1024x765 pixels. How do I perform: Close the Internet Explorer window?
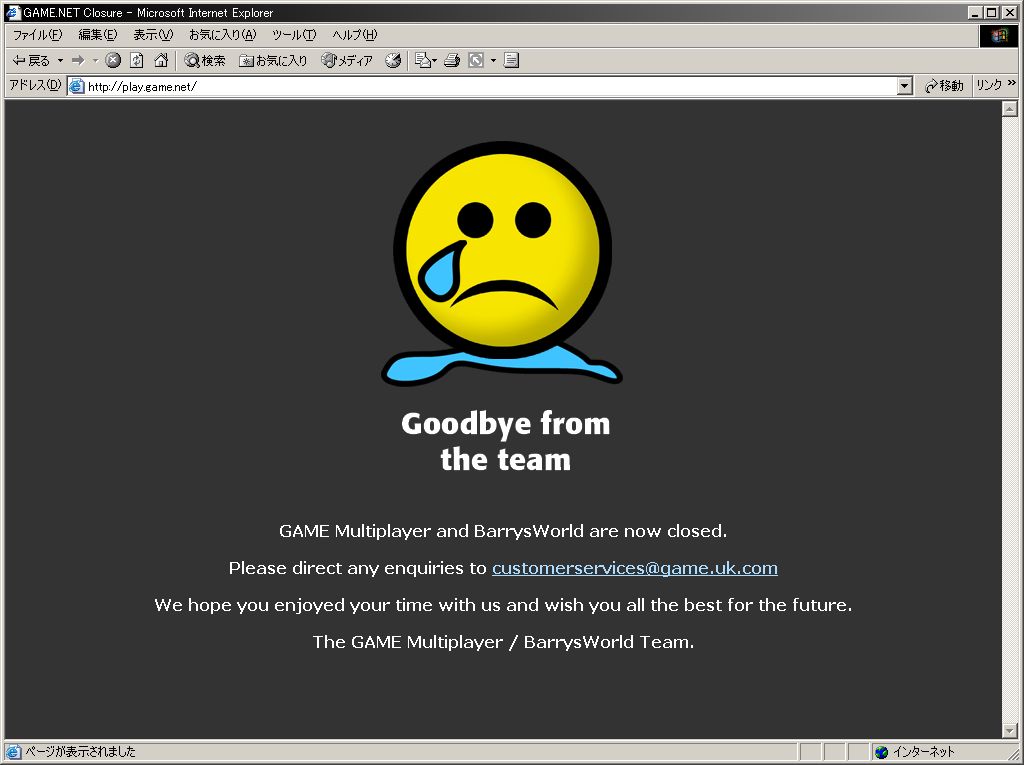[x=1010, y=12]
